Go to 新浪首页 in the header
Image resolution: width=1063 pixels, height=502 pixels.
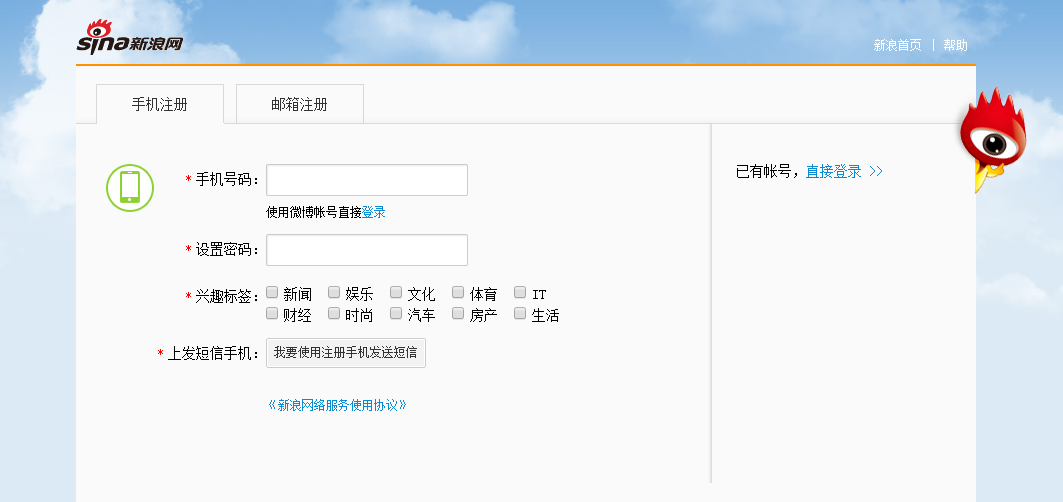897,45
